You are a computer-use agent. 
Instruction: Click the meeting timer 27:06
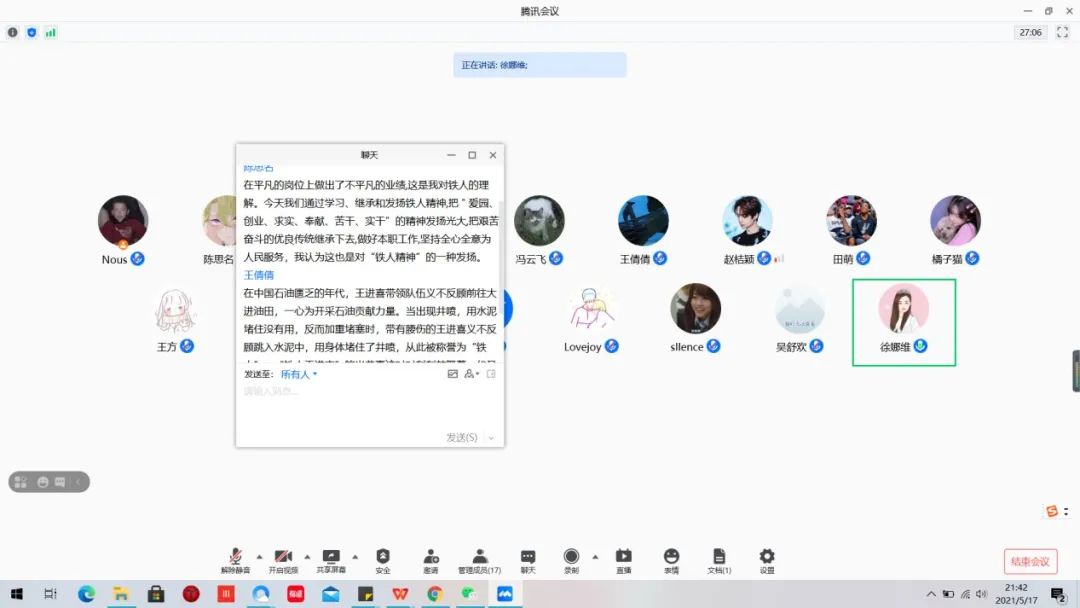click(x=1030, y=32)
